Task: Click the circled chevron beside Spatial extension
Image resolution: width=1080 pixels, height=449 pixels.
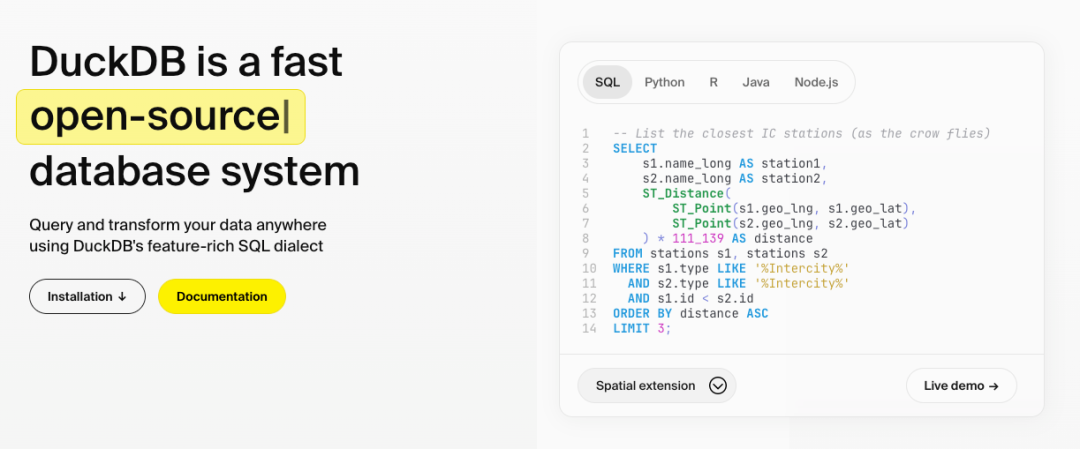Action: [x=717, y=386]
